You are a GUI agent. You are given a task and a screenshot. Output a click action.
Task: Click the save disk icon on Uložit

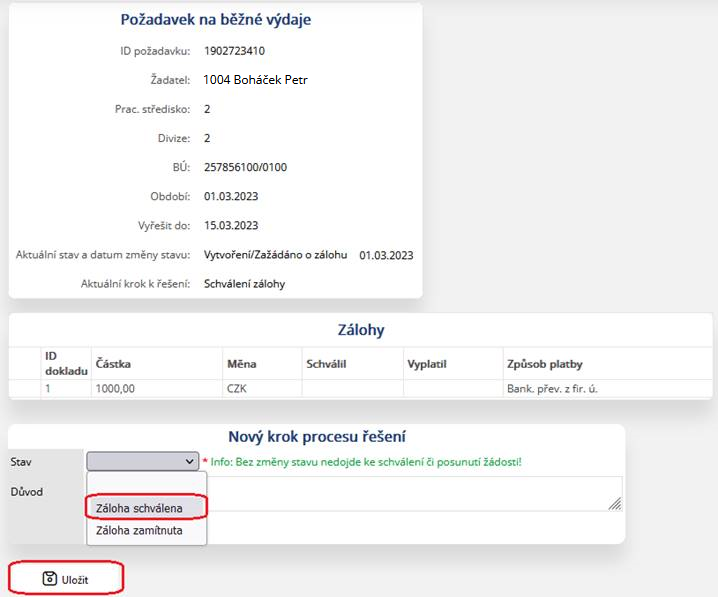pos(49,579)
